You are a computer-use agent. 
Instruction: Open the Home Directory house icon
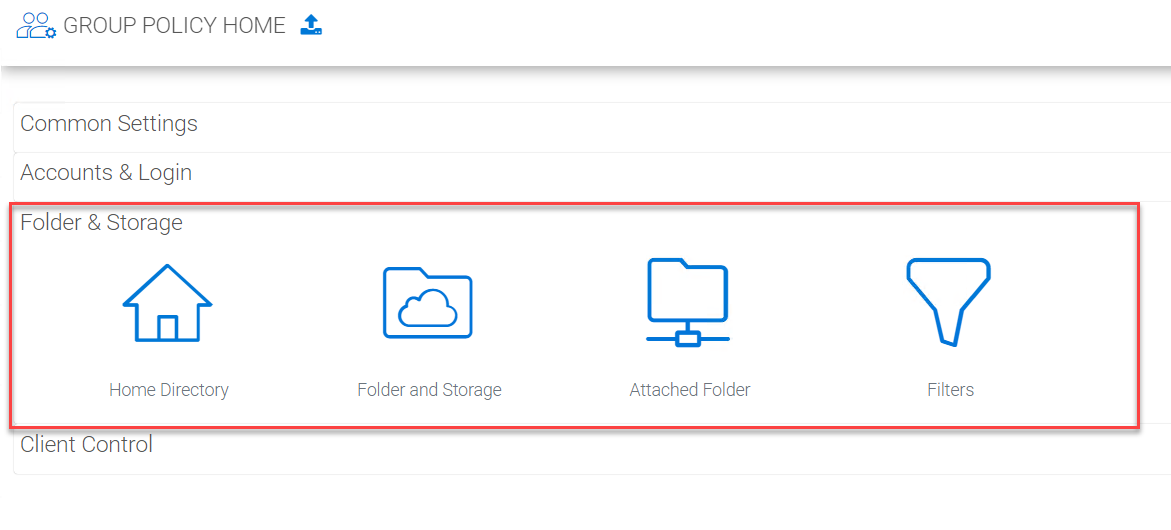click(x=167, y=302)
